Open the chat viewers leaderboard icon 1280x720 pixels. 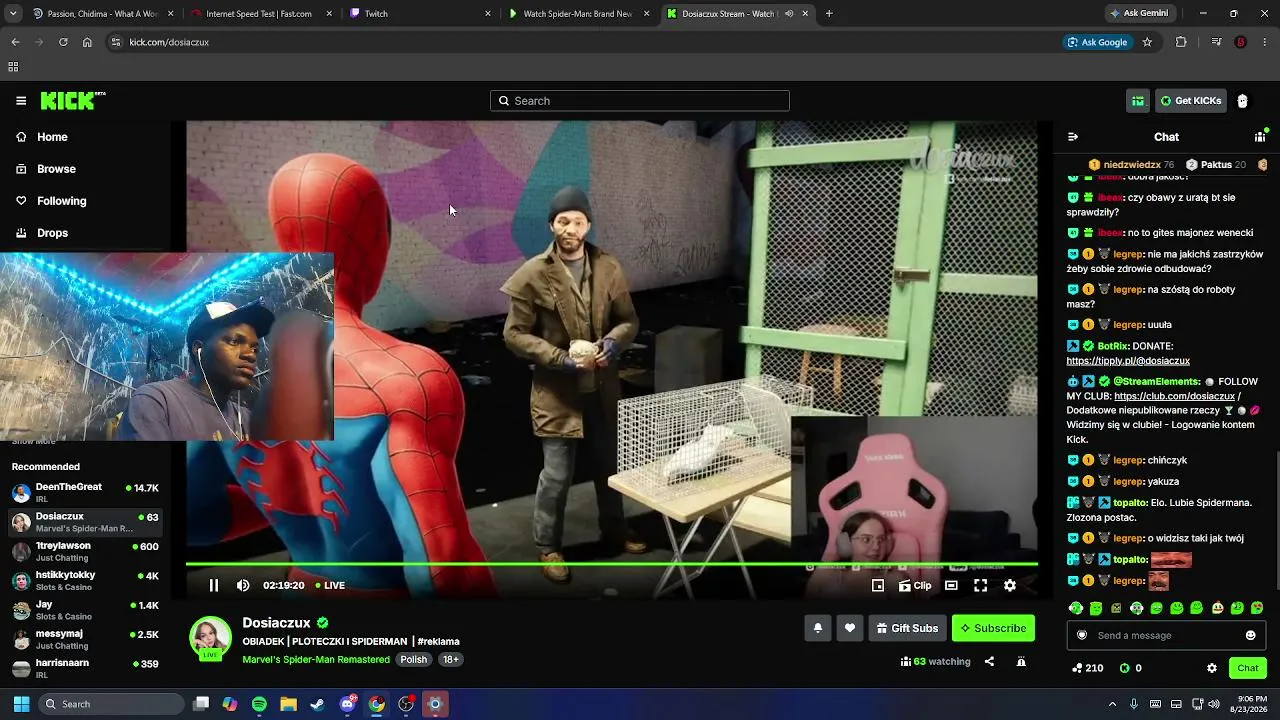(1260, 137)
